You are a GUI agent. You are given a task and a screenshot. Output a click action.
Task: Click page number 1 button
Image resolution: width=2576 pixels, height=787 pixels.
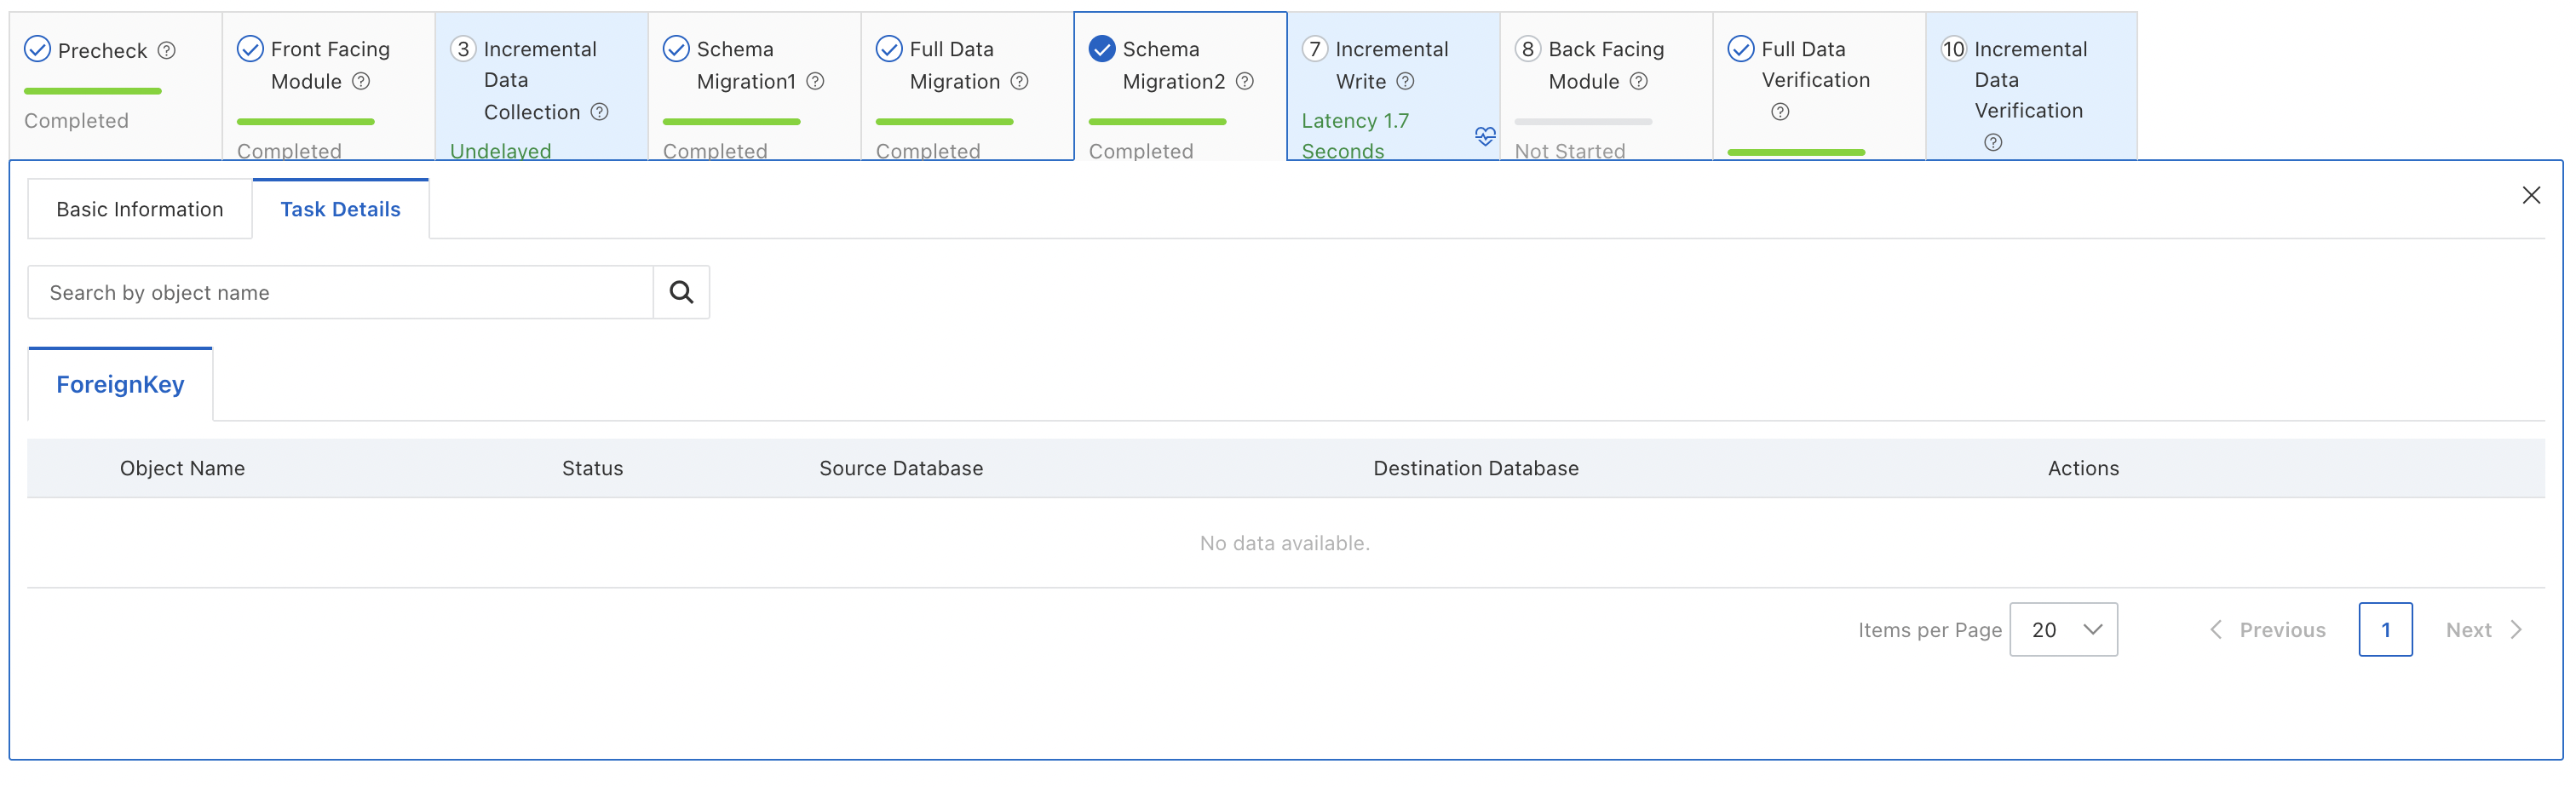pos(2385,630)
